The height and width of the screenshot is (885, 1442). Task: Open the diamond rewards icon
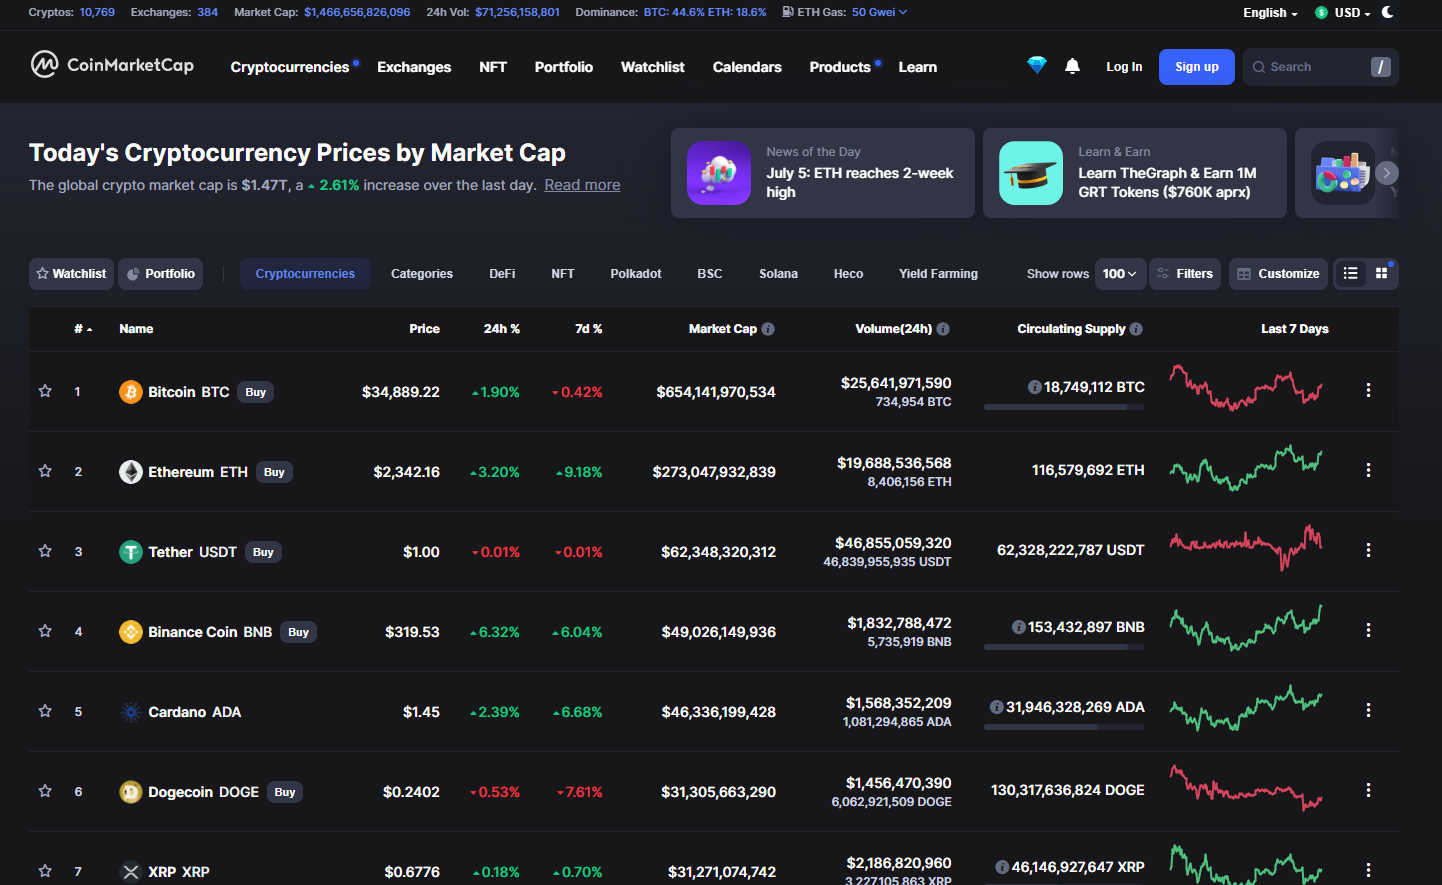pos(1037,66)
